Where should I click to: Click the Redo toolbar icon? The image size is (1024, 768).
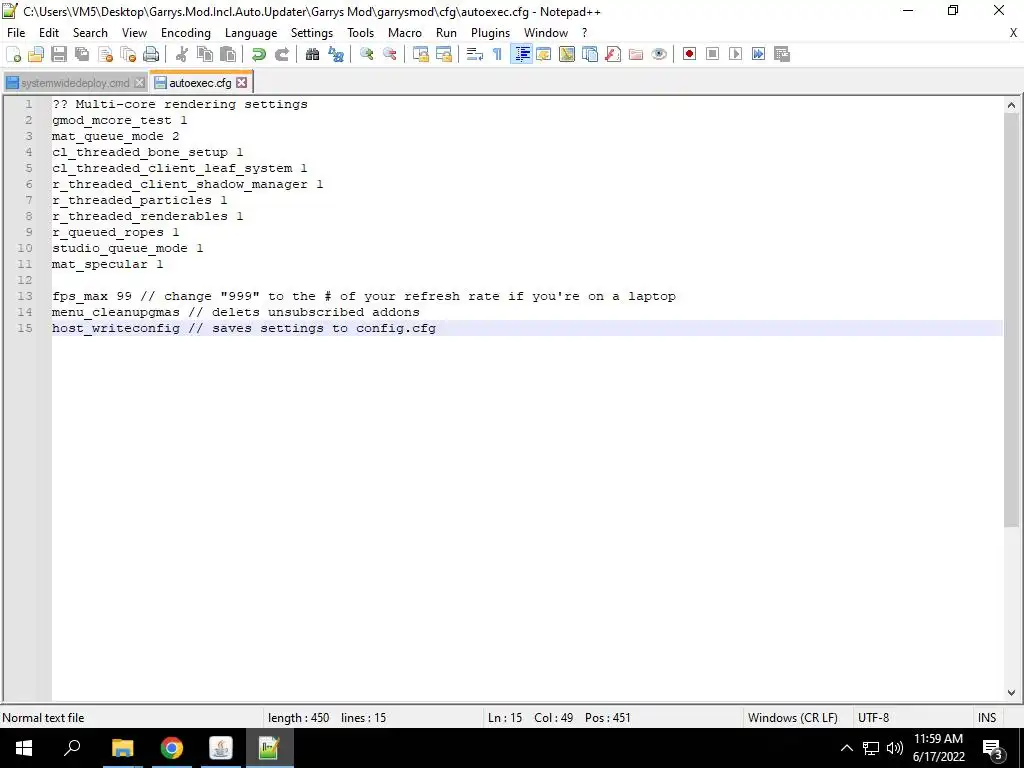coord(281,54)
